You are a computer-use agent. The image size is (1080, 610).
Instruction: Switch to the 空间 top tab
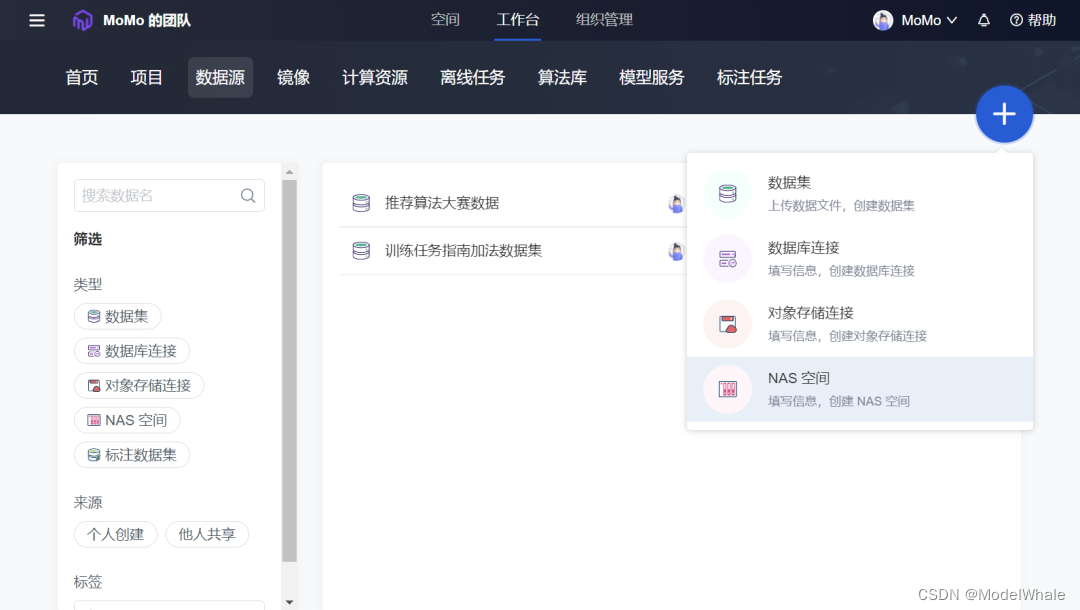pos(445,20)
